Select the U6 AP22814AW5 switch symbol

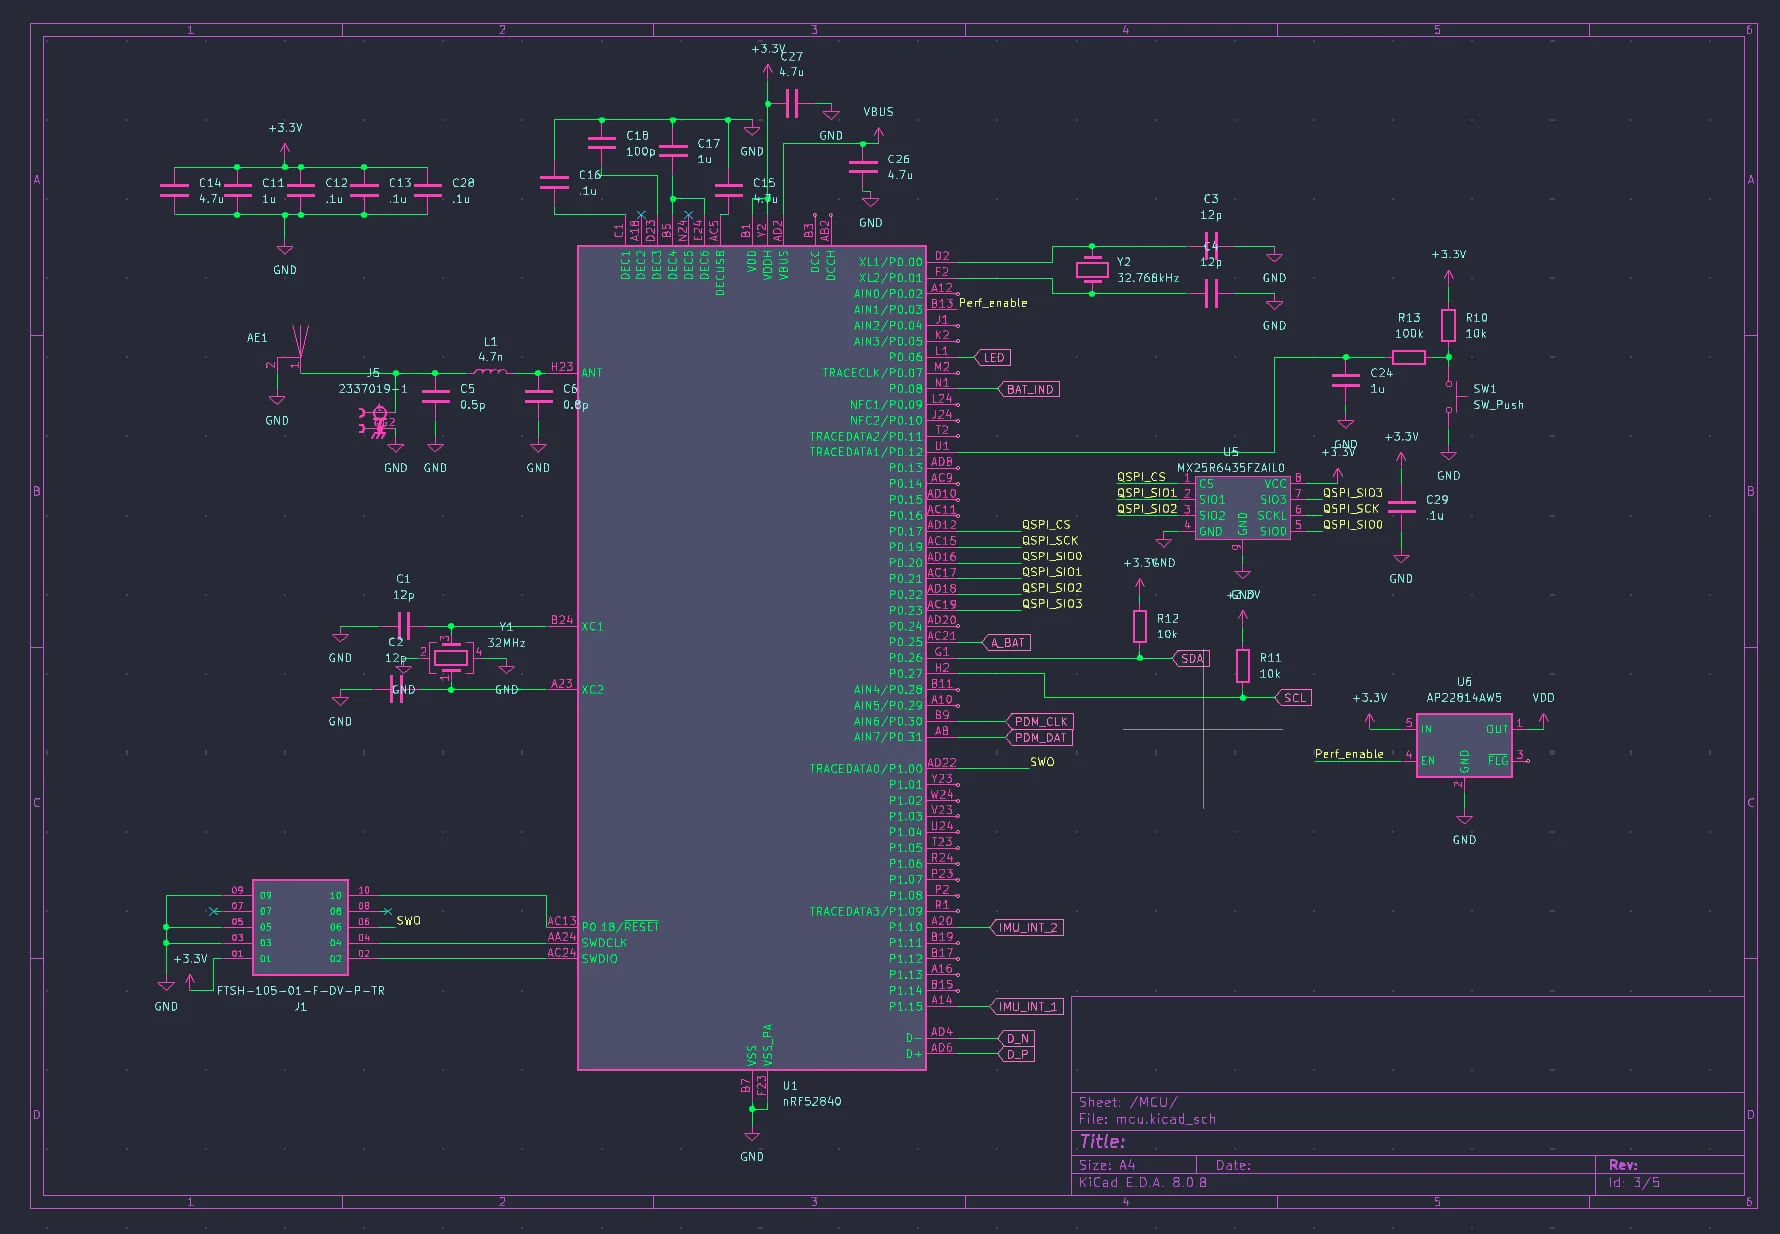1464,745
